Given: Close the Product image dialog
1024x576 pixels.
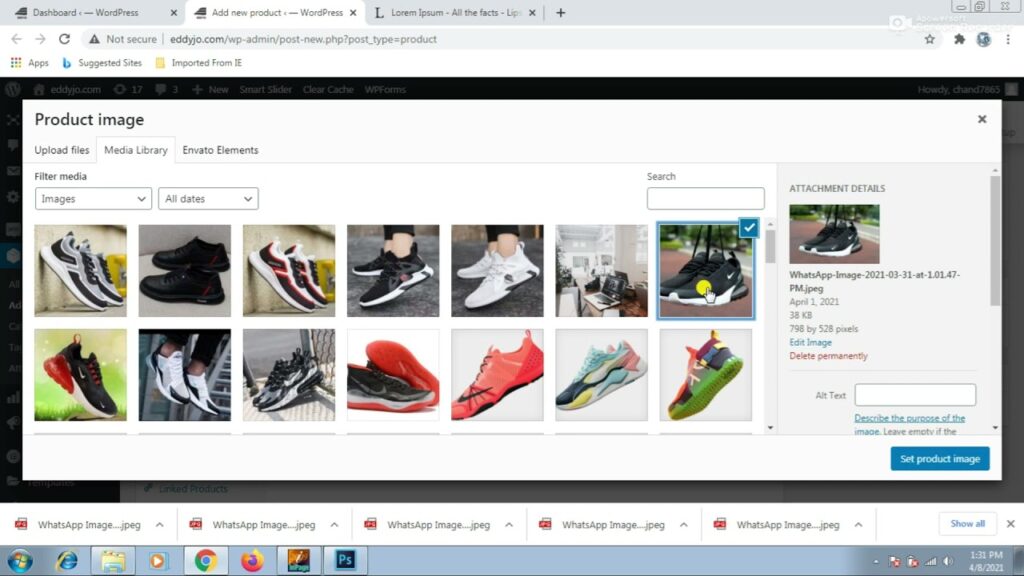Looking at the screenshot, I should click(x=981, y=119).
